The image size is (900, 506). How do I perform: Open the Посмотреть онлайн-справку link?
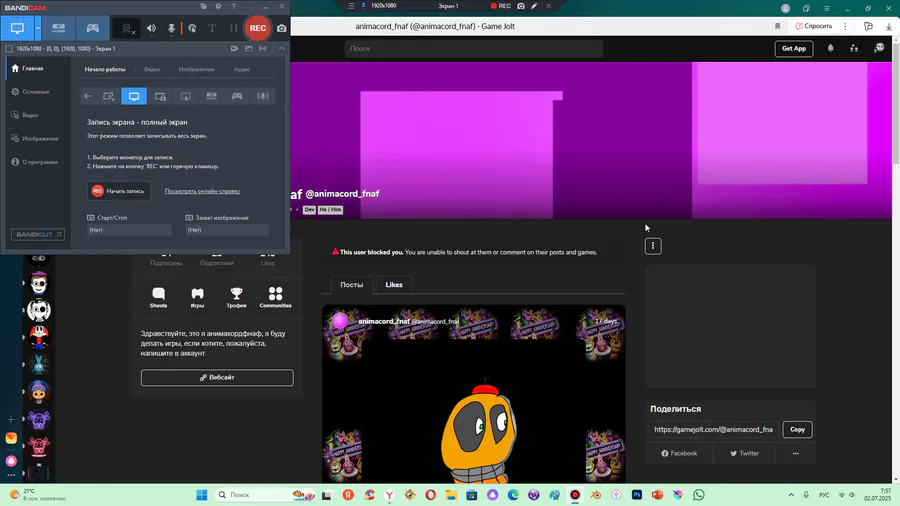[x=202, y=191]
